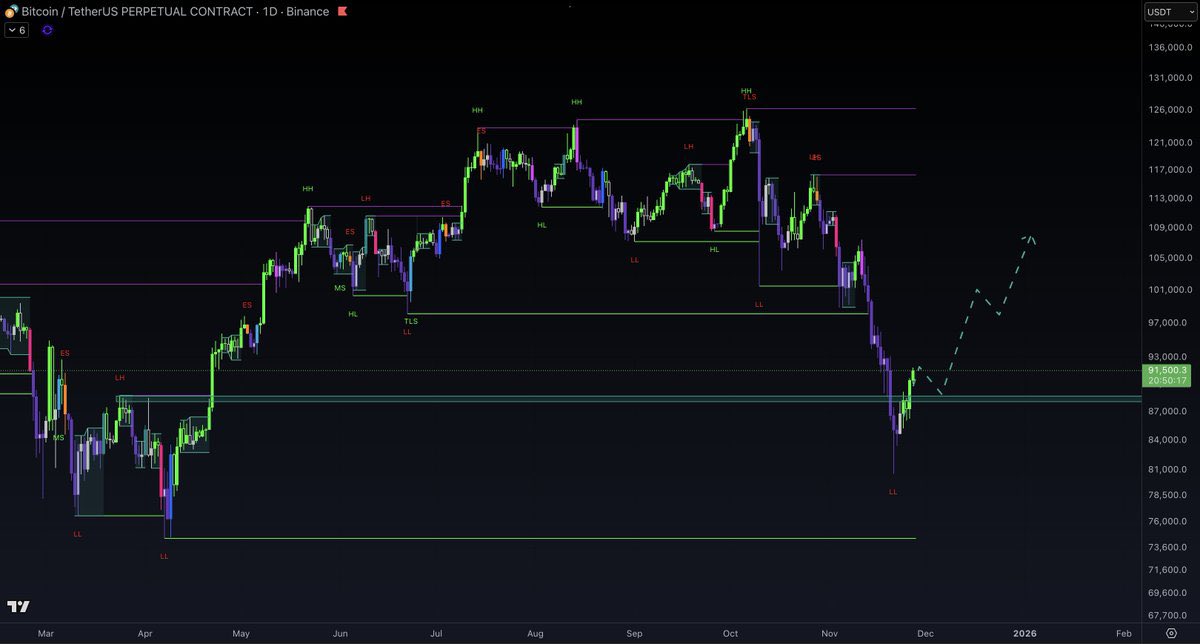Click the Oct label on time axis

click(730, 633)
